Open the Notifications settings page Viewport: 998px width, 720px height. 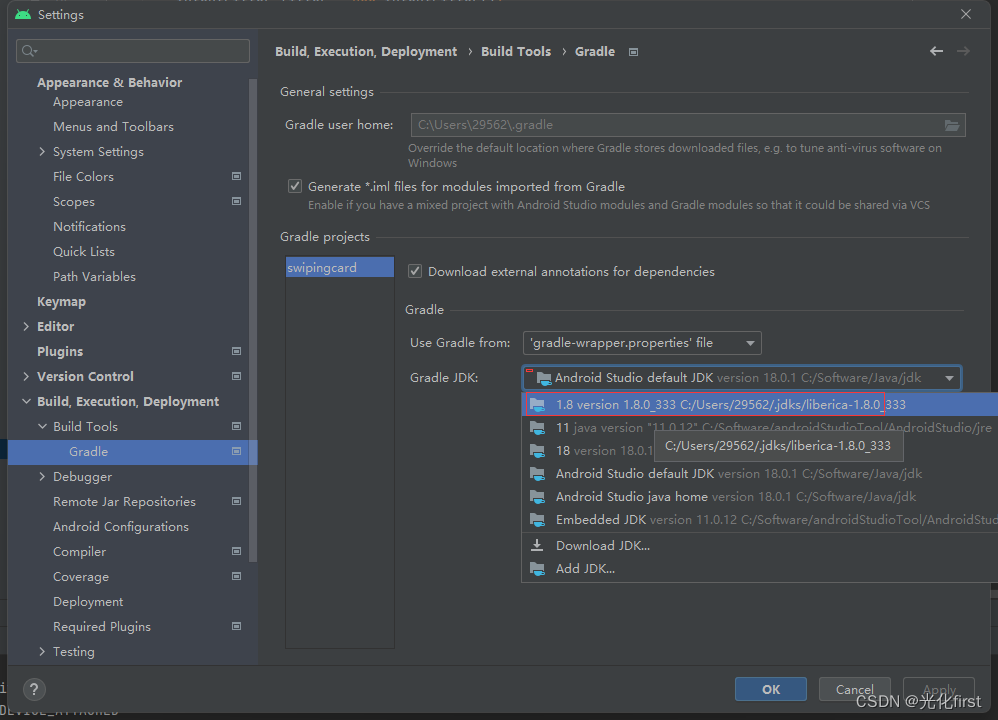pos(89,227)
